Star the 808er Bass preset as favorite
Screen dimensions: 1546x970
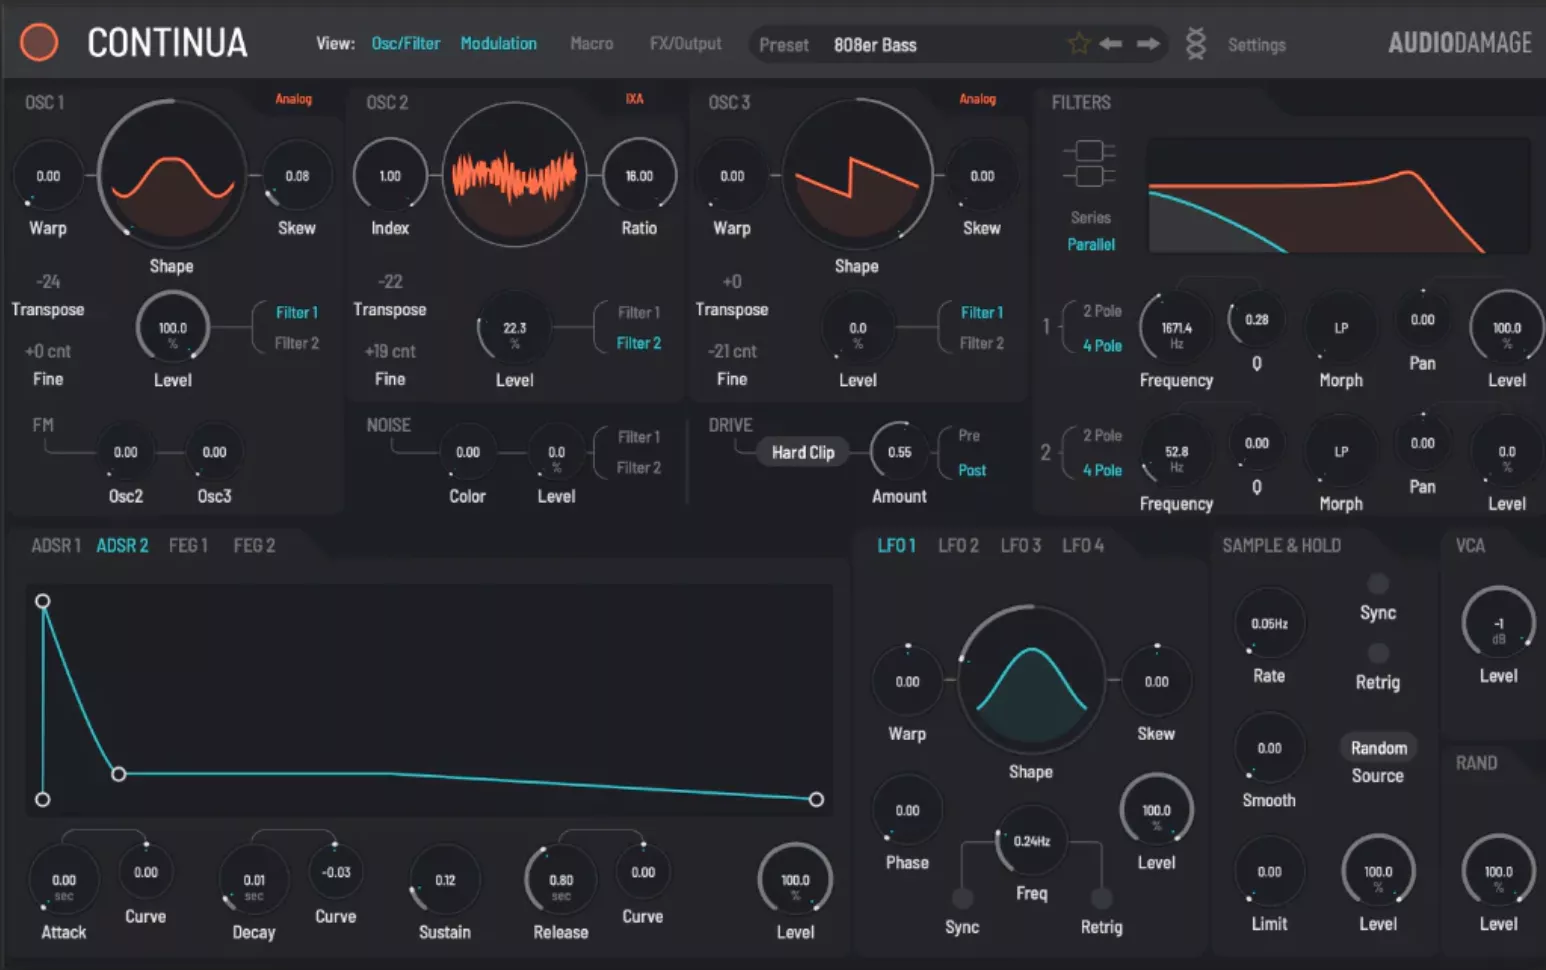point(1078,43)
